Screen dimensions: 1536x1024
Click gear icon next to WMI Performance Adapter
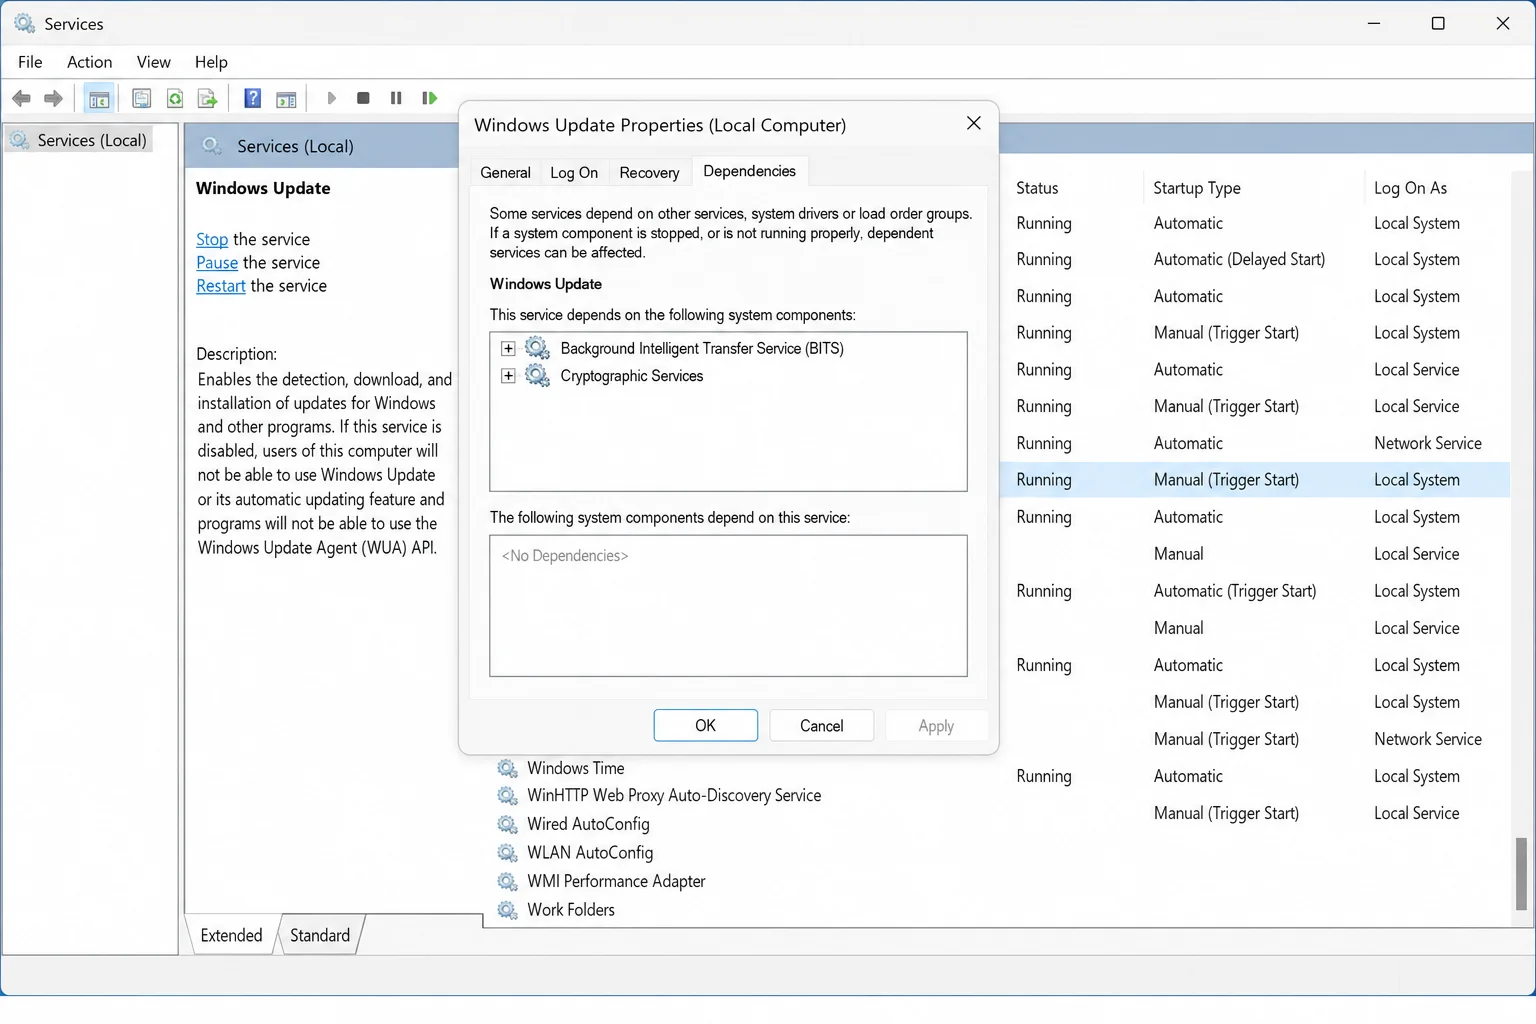(x=508, y=881)
